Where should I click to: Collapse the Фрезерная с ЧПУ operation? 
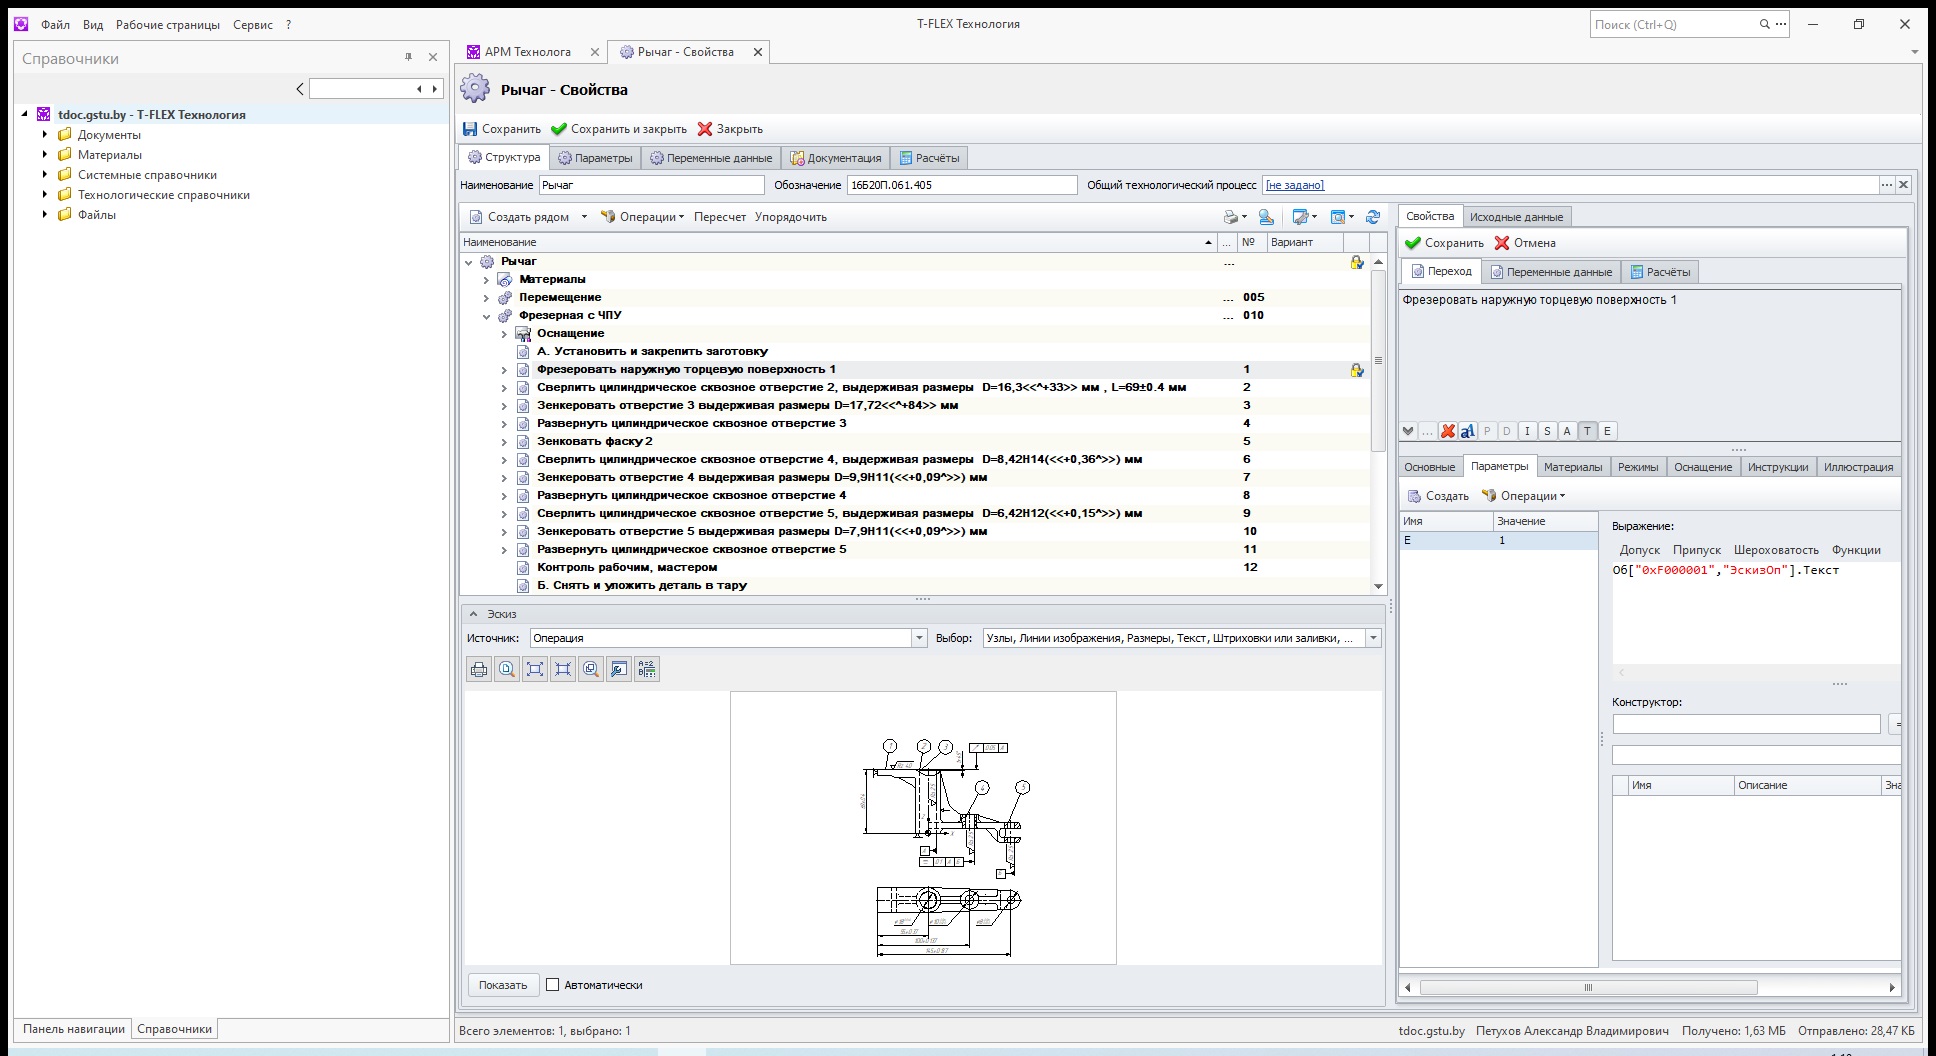487,316
